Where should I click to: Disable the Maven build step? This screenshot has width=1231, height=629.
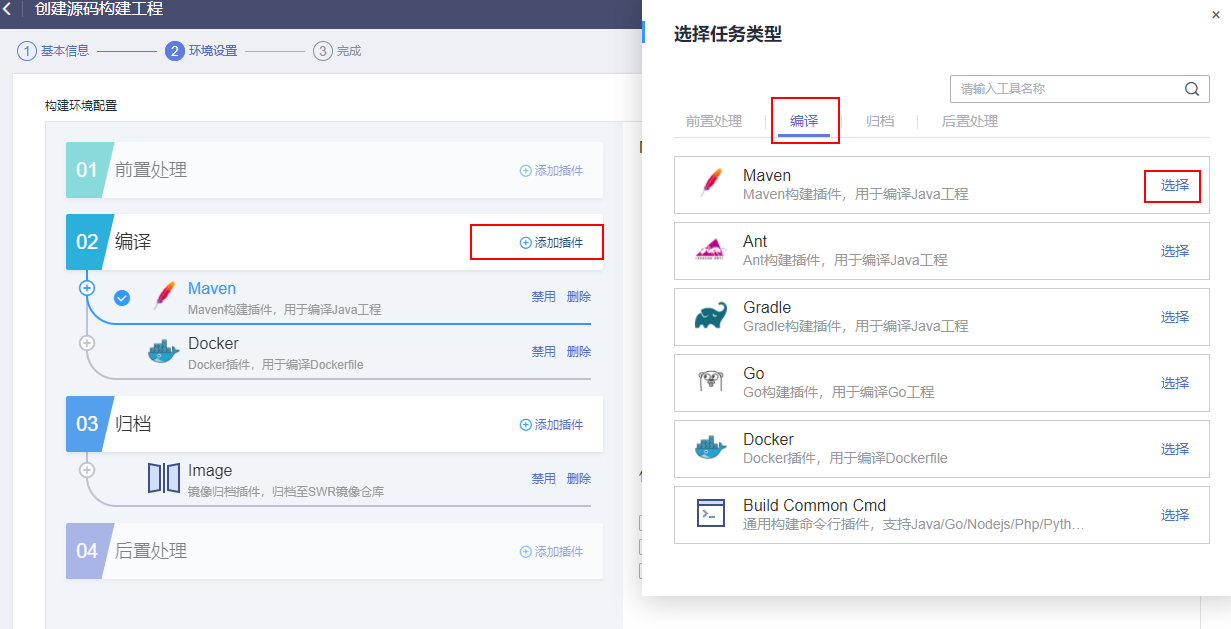click(543, 297)
